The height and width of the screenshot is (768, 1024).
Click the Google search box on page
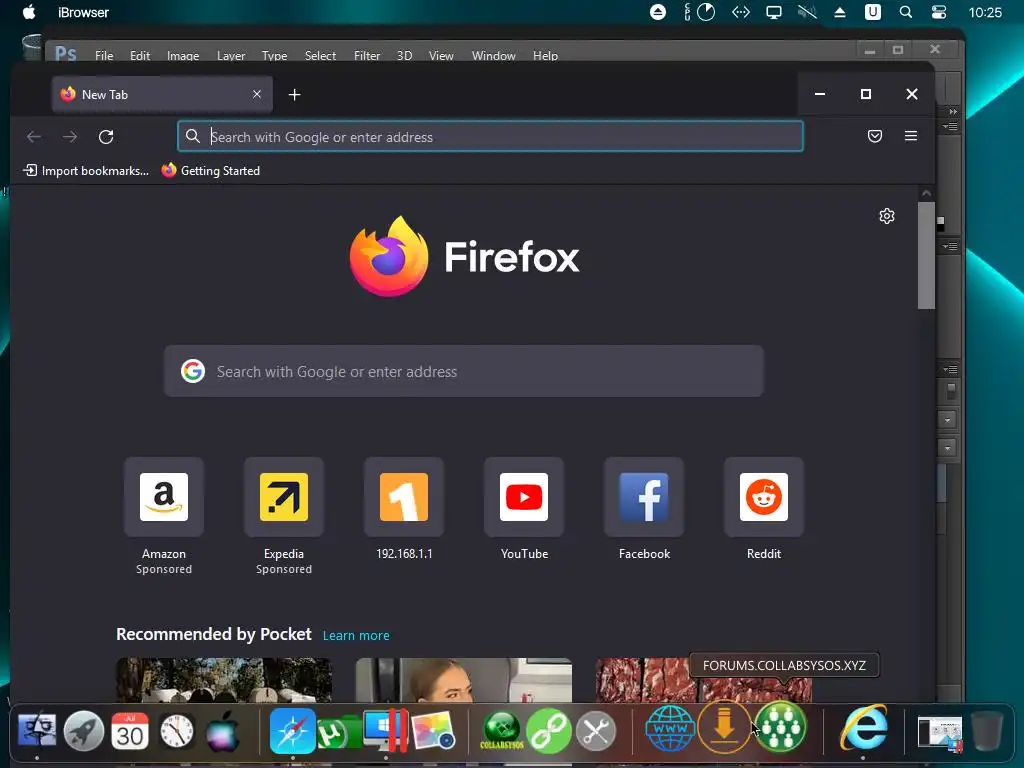464,371
